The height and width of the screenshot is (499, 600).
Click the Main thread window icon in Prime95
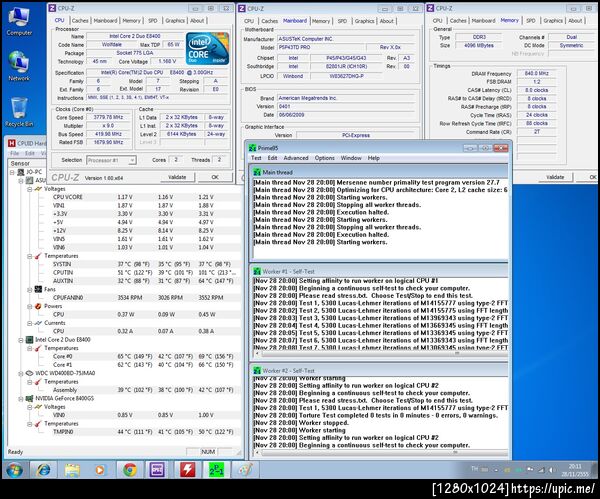pyautogui.click(x=257, y=172)
